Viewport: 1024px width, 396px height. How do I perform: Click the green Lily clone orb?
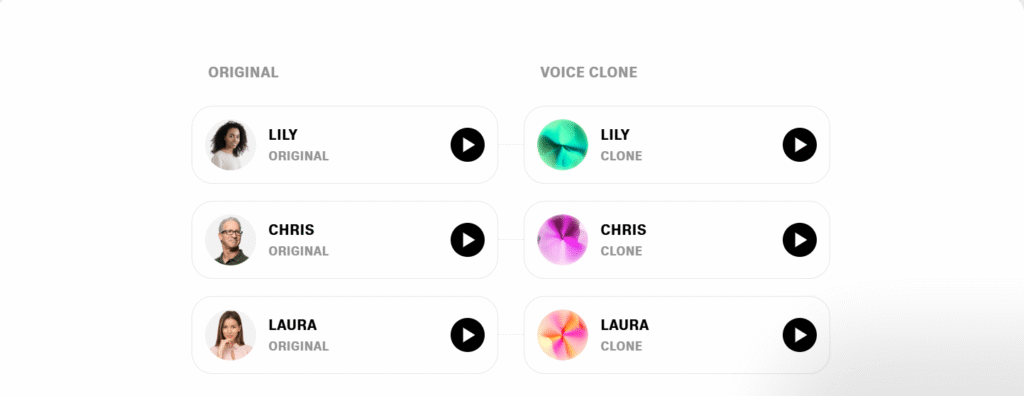click(562, 144)
